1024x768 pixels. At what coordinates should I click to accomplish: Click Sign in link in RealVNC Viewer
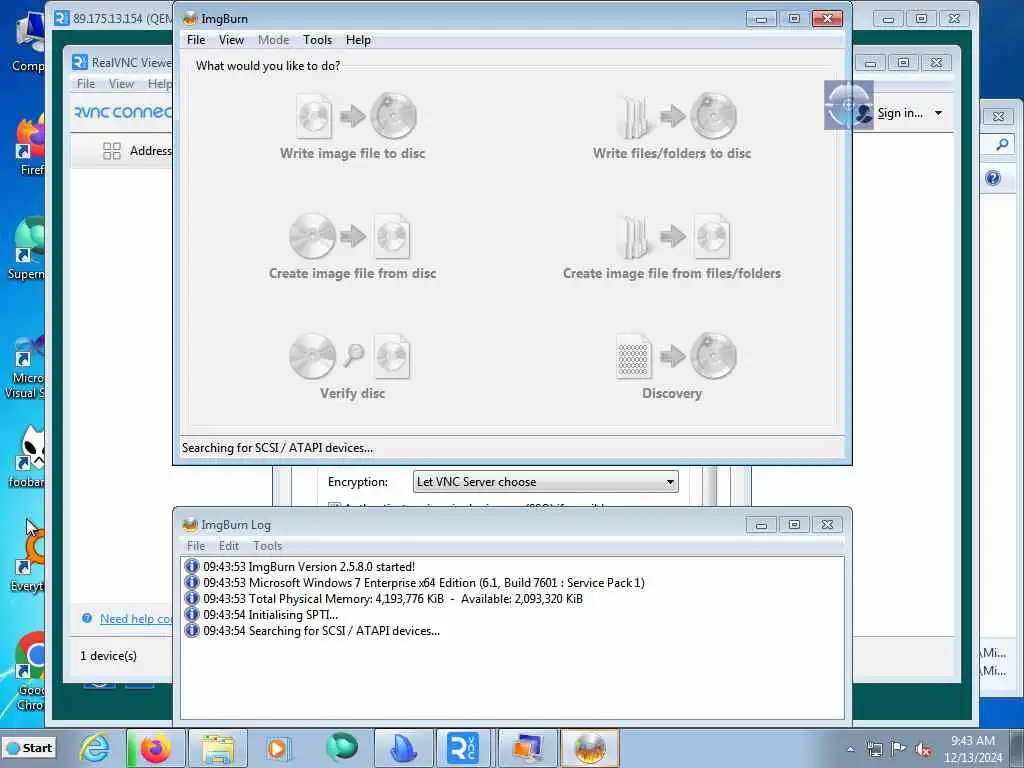pos(900,113)
